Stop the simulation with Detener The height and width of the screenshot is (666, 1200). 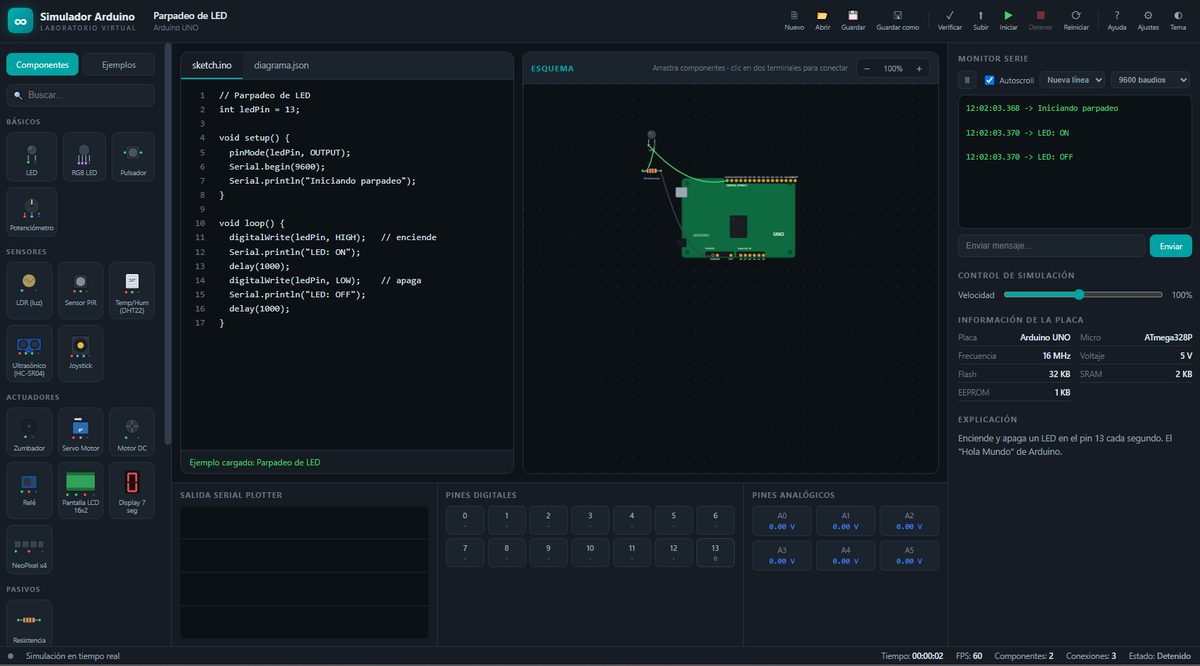(1041, 20)
